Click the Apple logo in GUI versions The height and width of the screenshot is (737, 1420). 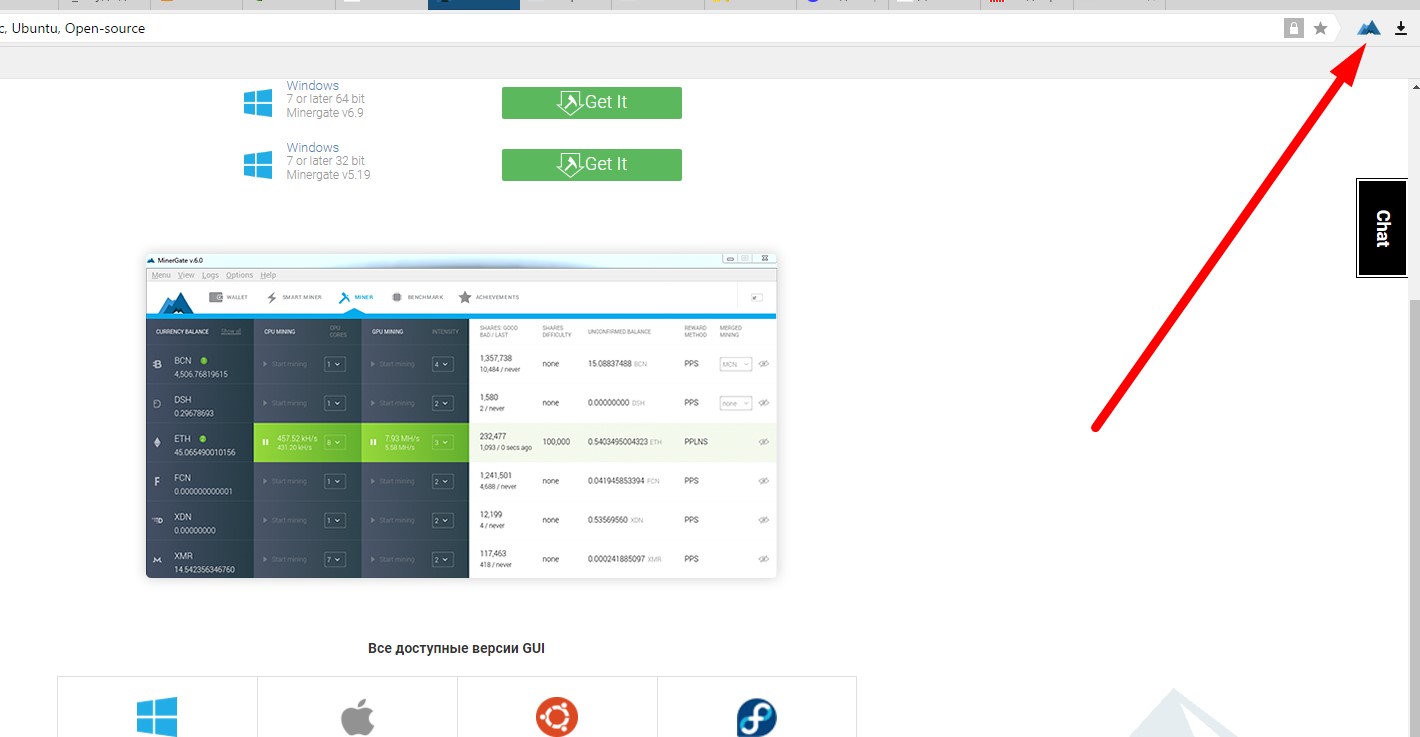pos(357,717)
